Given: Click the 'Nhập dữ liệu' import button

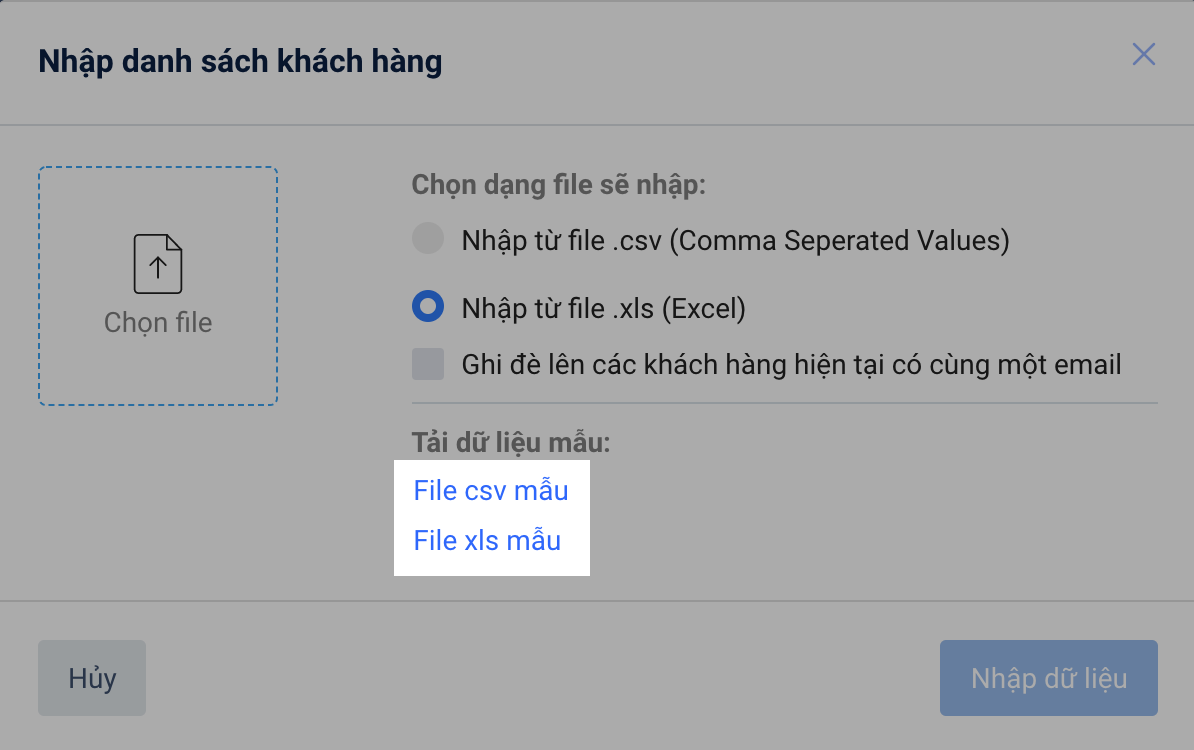Looking at the screenshot, I should [1048, 678].
